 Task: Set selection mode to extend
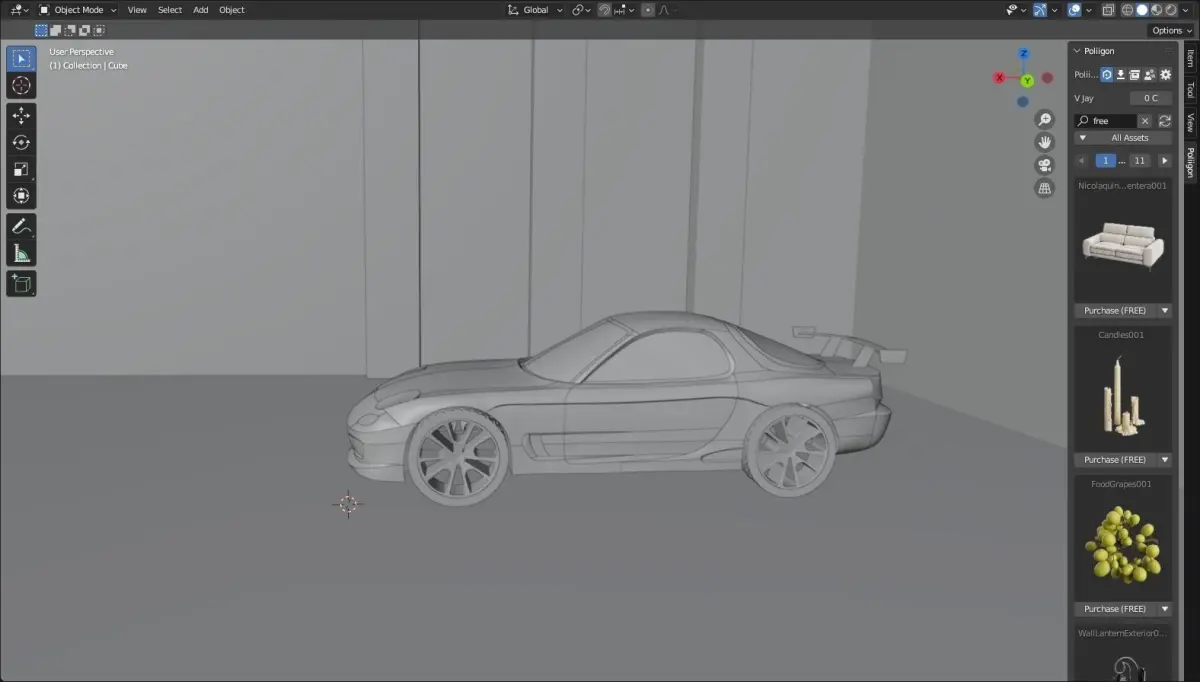[x=56, y=30]
